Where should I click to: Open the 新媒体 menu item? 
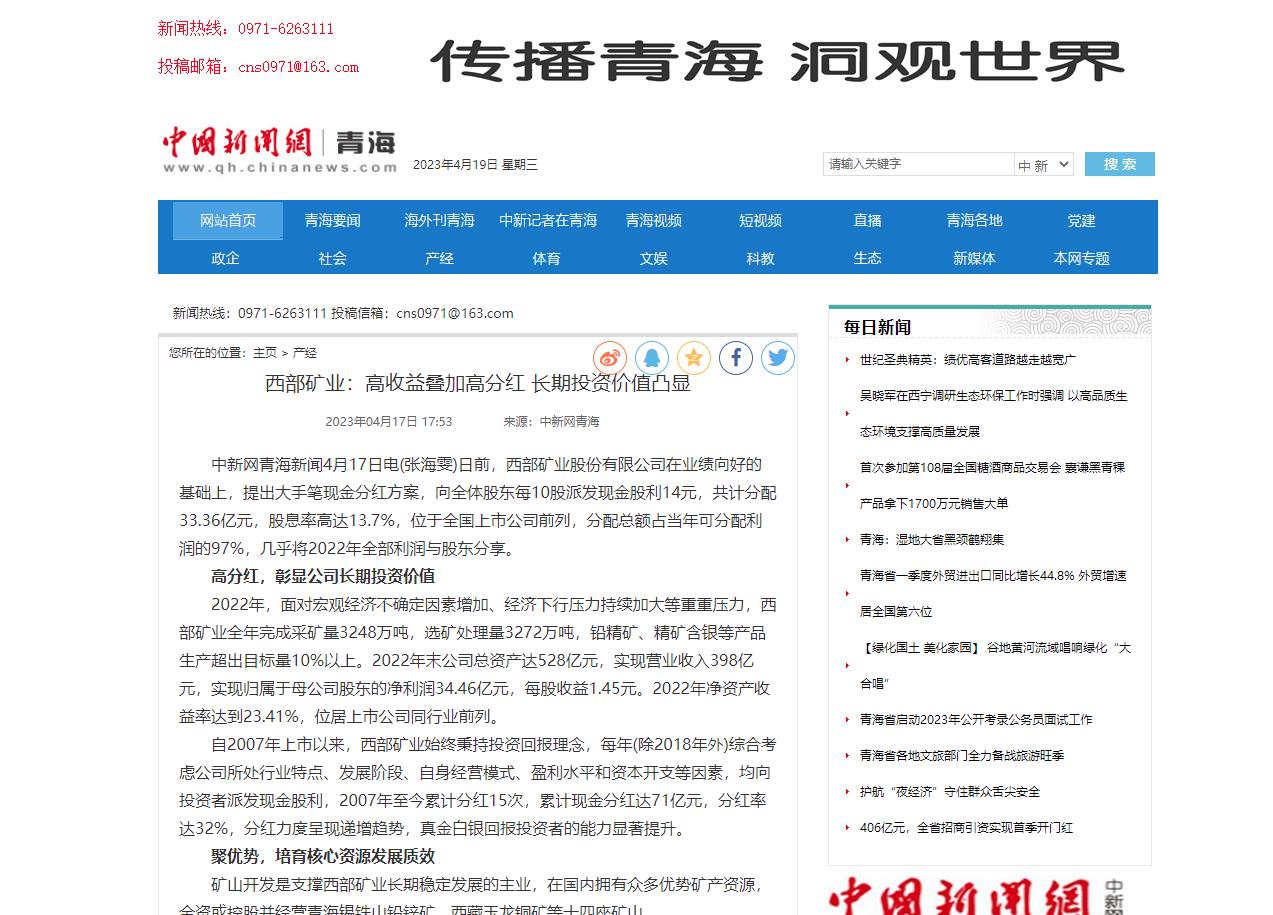tap(975, 258)
